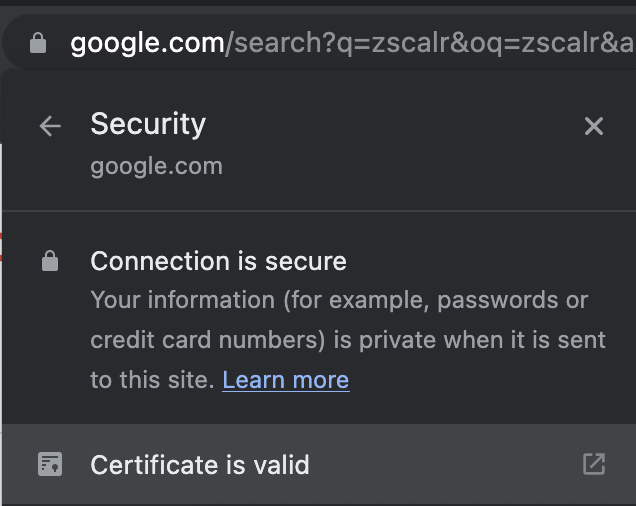Screen dimensions: 636x506
Task: Click inside the address bar URL field
Action: click(x=350, y=43)
